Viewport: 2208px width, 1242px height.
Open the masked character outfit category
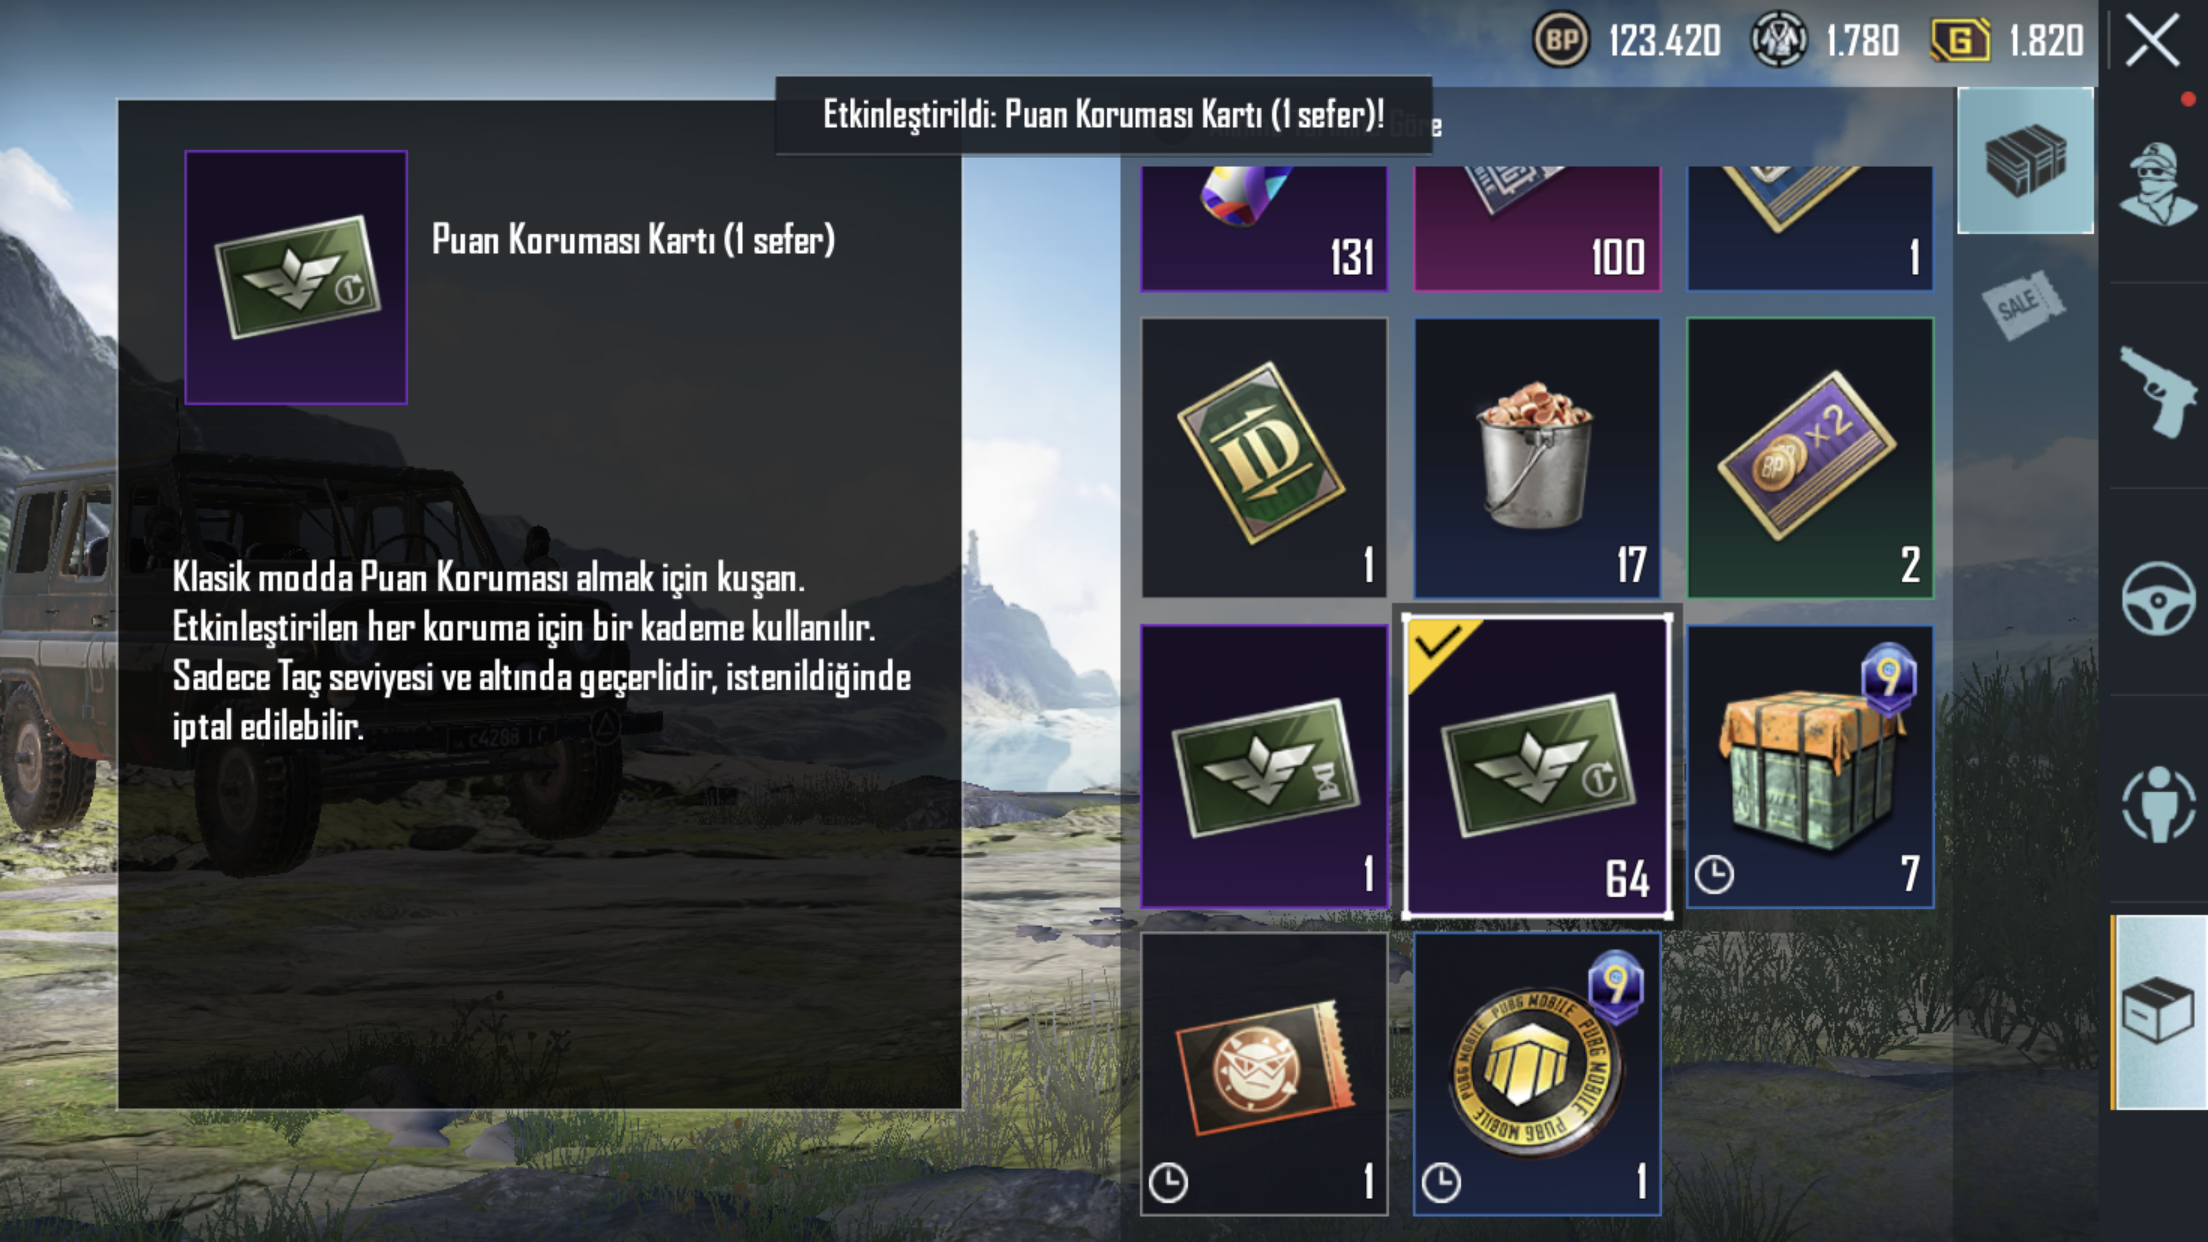click(x=2158, y=185)
